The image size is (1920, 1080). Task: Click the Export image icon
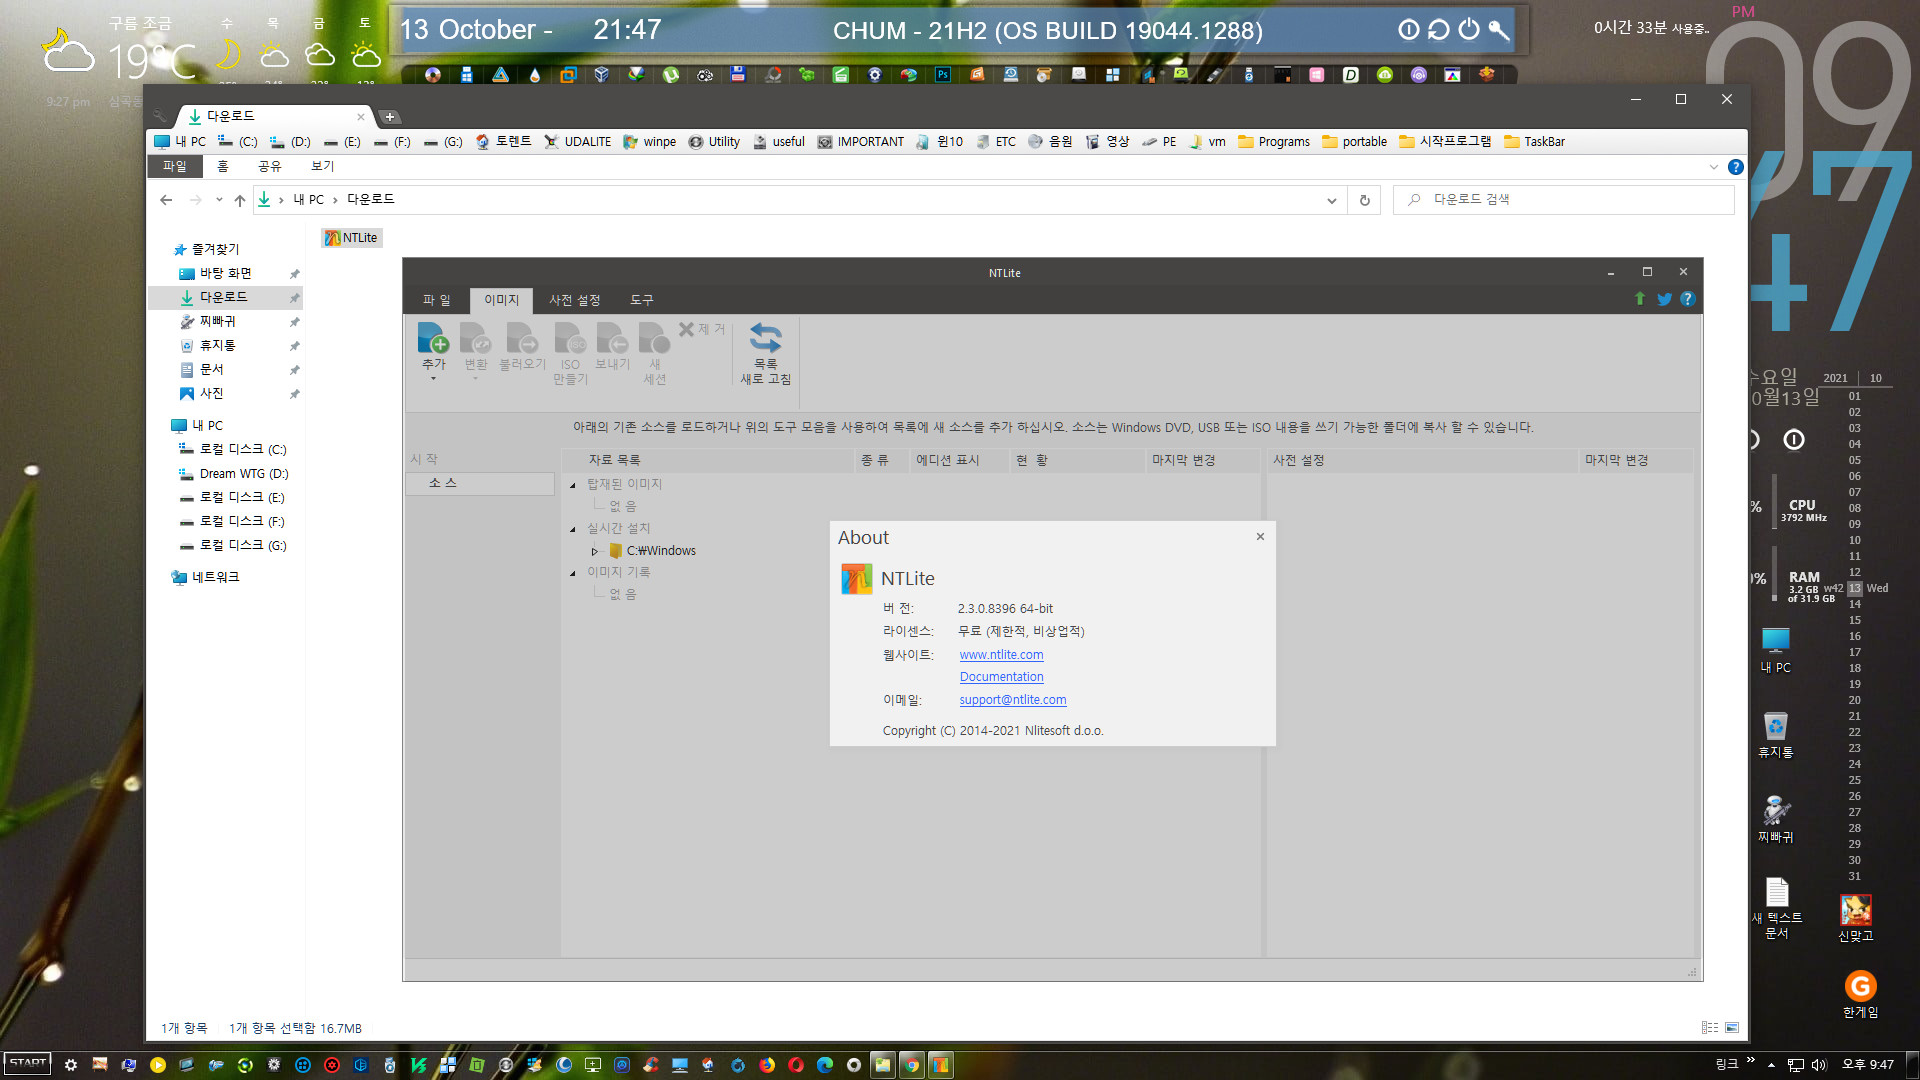pyautogui.click(x=612, y=338)
